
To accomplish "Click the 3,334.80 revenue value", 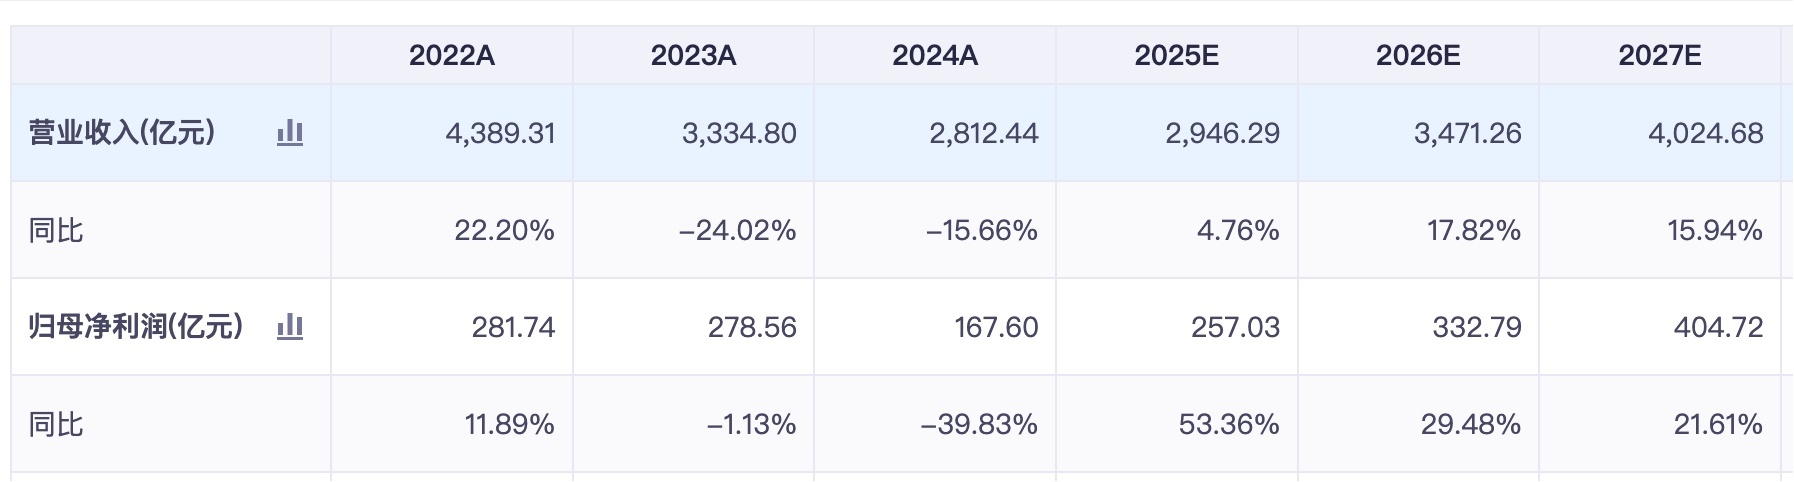I will point(739,133).
